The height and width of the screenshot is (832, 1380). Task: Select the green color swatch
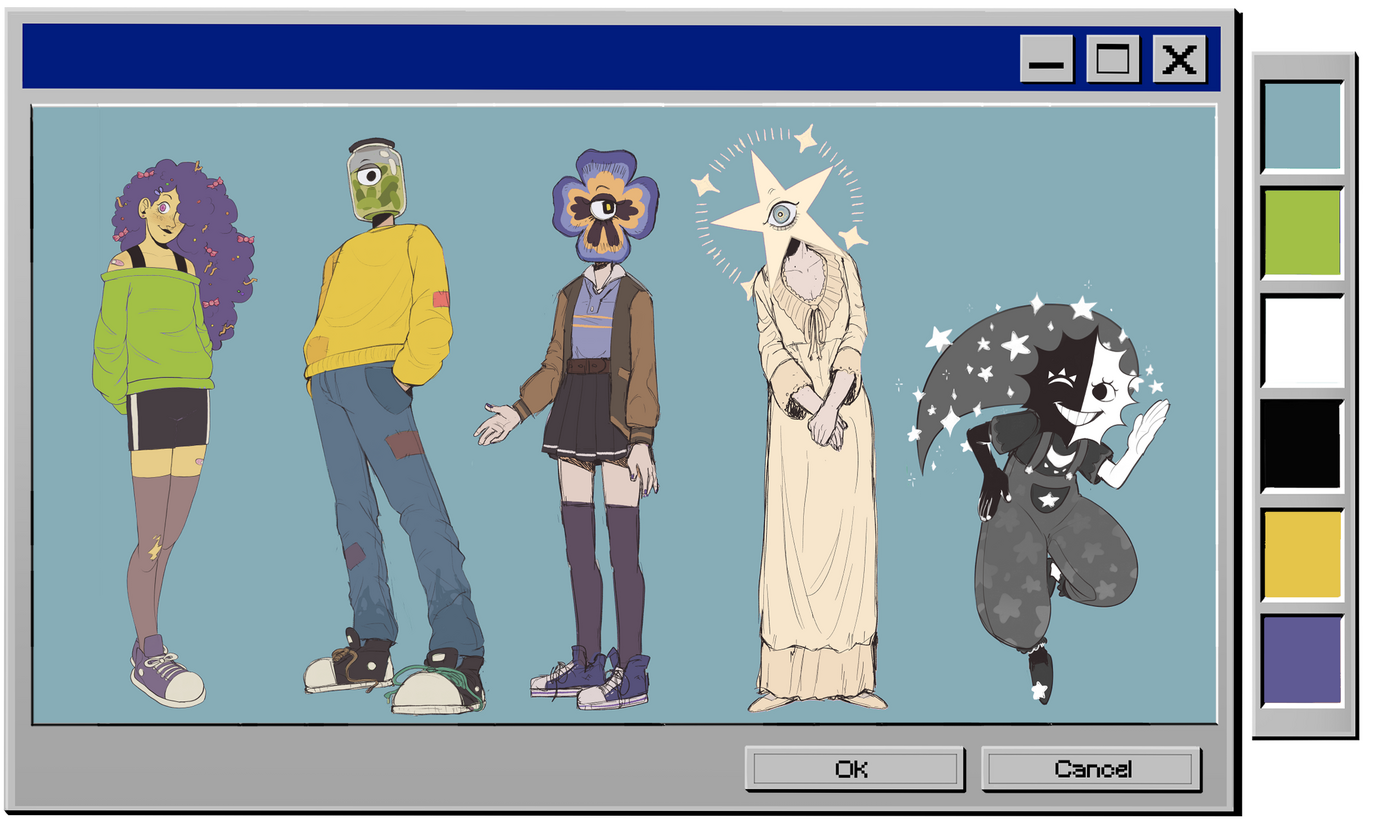(x=1302, y=233)
